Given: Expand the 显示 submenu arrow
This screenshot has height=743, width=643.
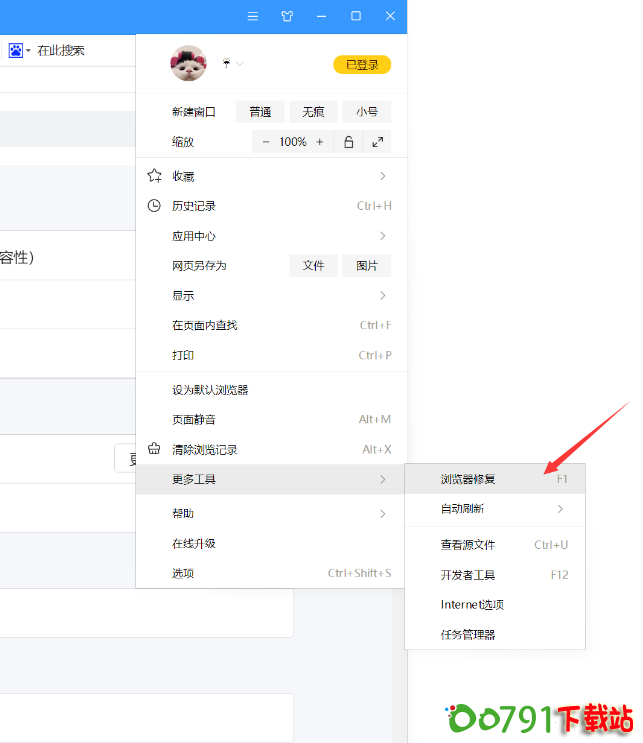Looking at the screenshot, I should [383, 296].
